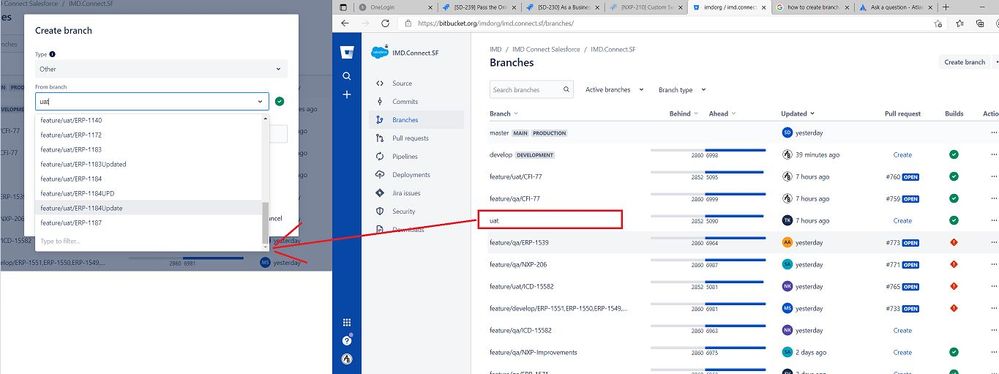The width and height of the screenshot is (999, 374).
Task: Click the Security shield icon
Action: pyautogui.click(x=380, y=212)
